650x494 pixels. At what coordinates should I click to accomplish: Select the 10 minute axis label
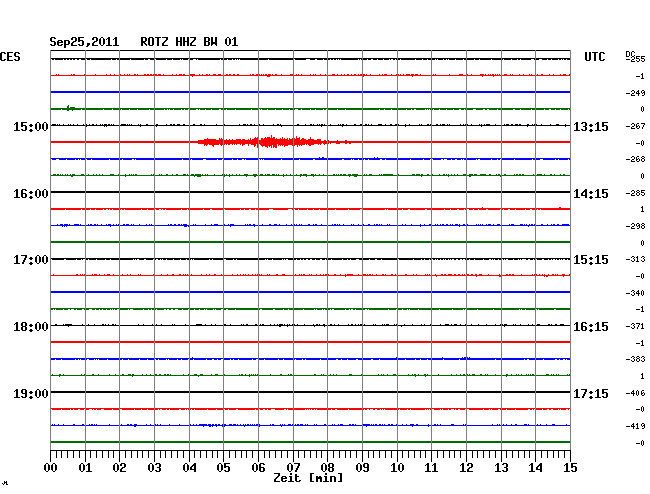tap(397, 467)
